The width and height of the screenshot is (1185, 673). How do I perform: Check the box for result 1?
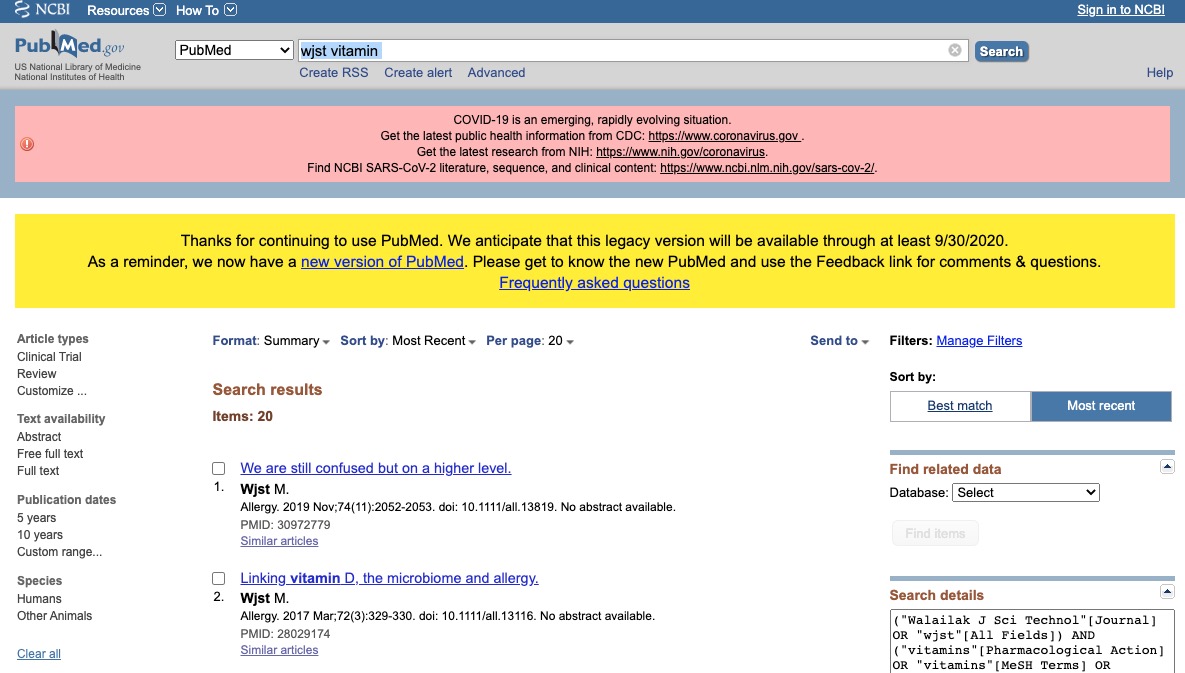218,468
